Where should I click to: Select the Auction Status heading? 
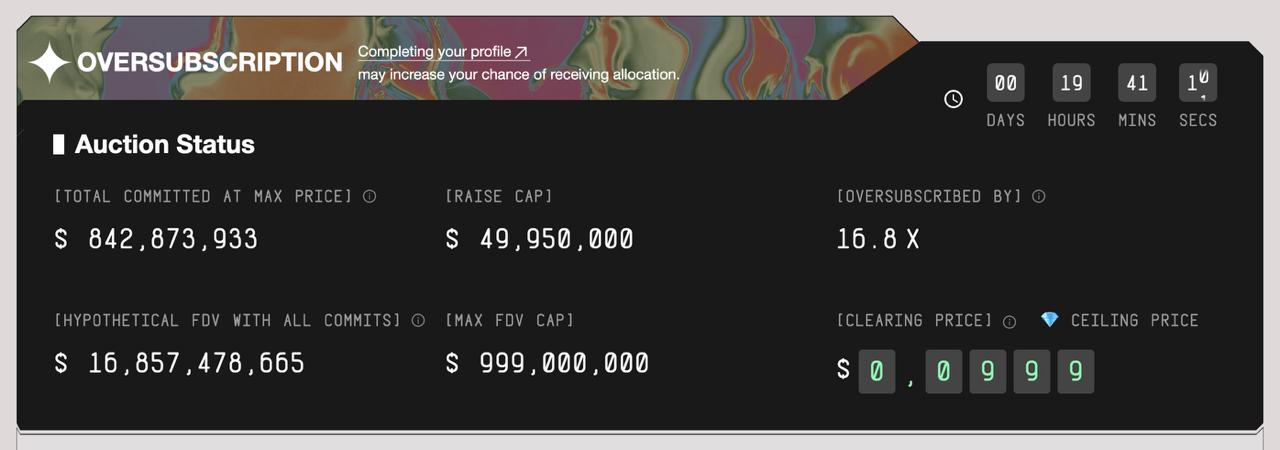(x=164, y=145)
